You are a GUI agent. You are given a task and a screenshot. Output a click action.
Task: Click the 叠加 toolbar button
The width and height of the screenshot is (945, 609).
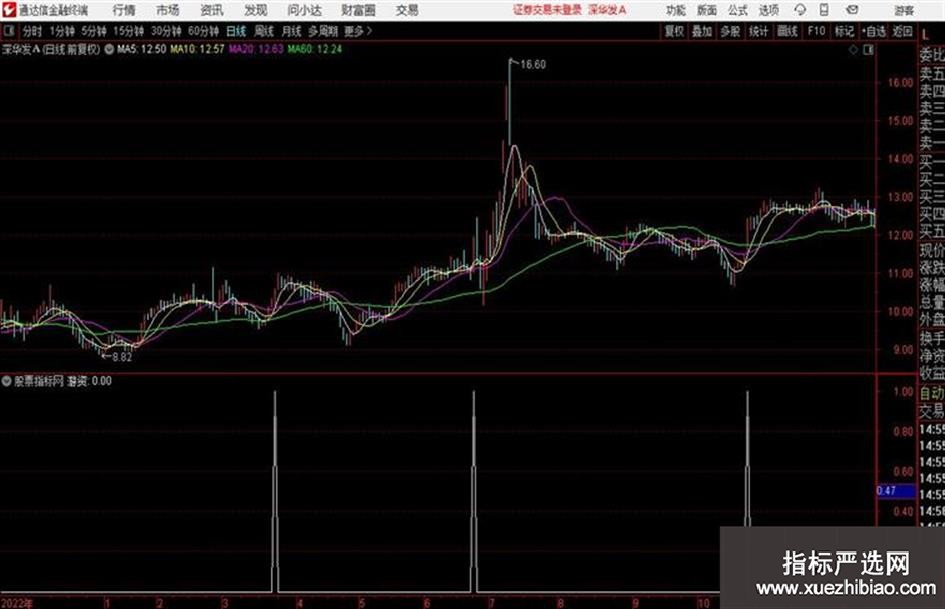(x=702, y=31)
